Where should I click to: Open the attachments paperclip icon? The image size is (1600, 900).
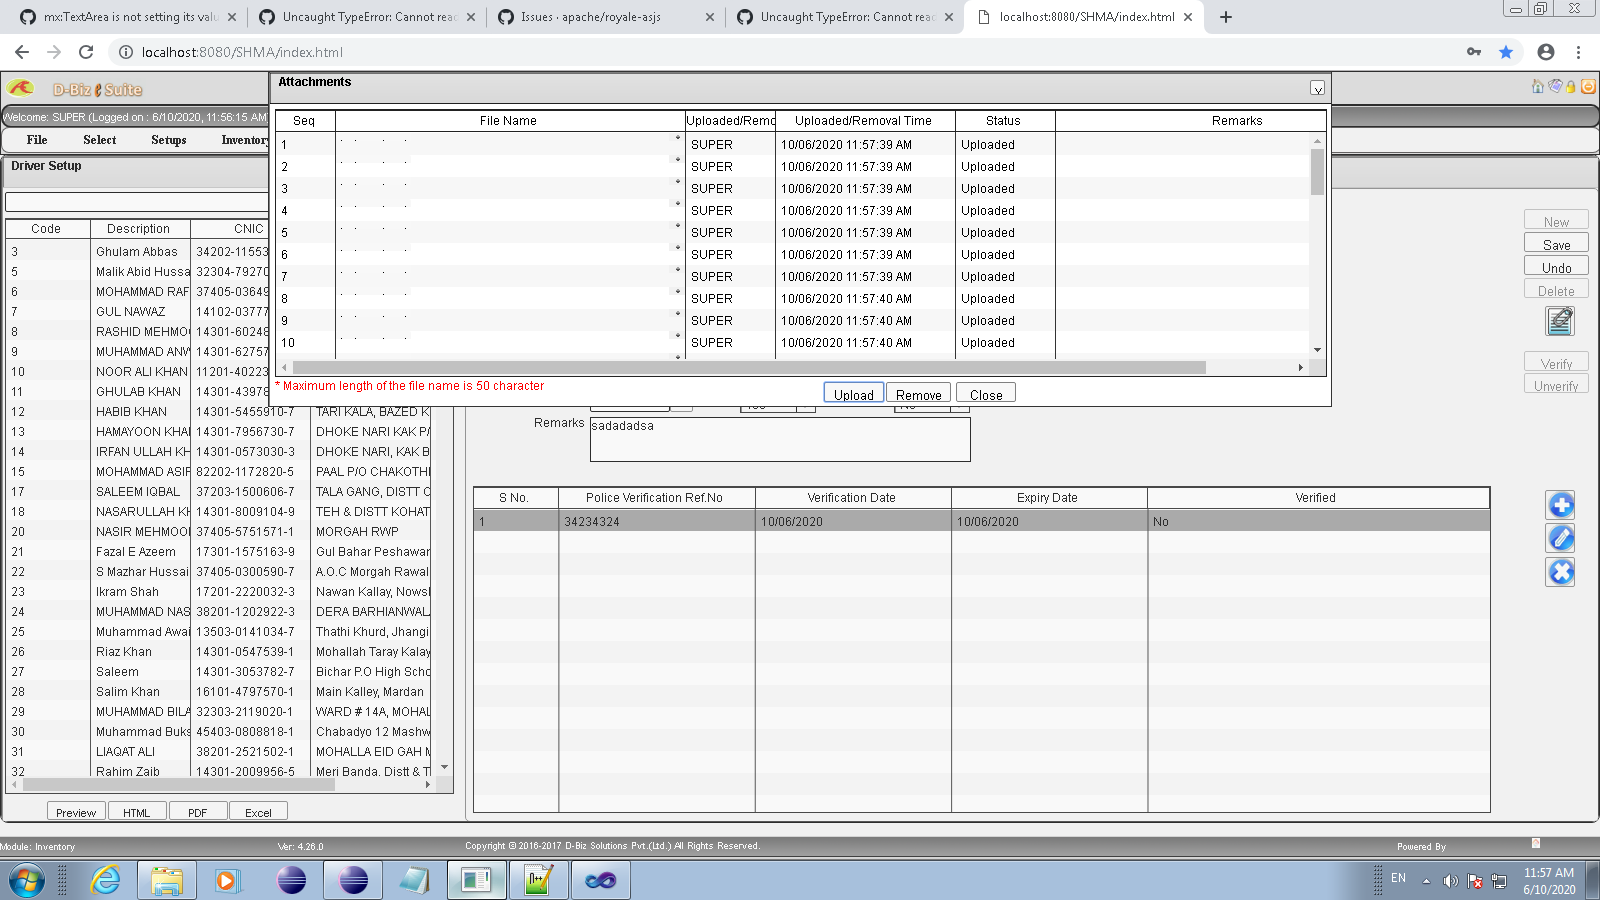[1560, 321]
